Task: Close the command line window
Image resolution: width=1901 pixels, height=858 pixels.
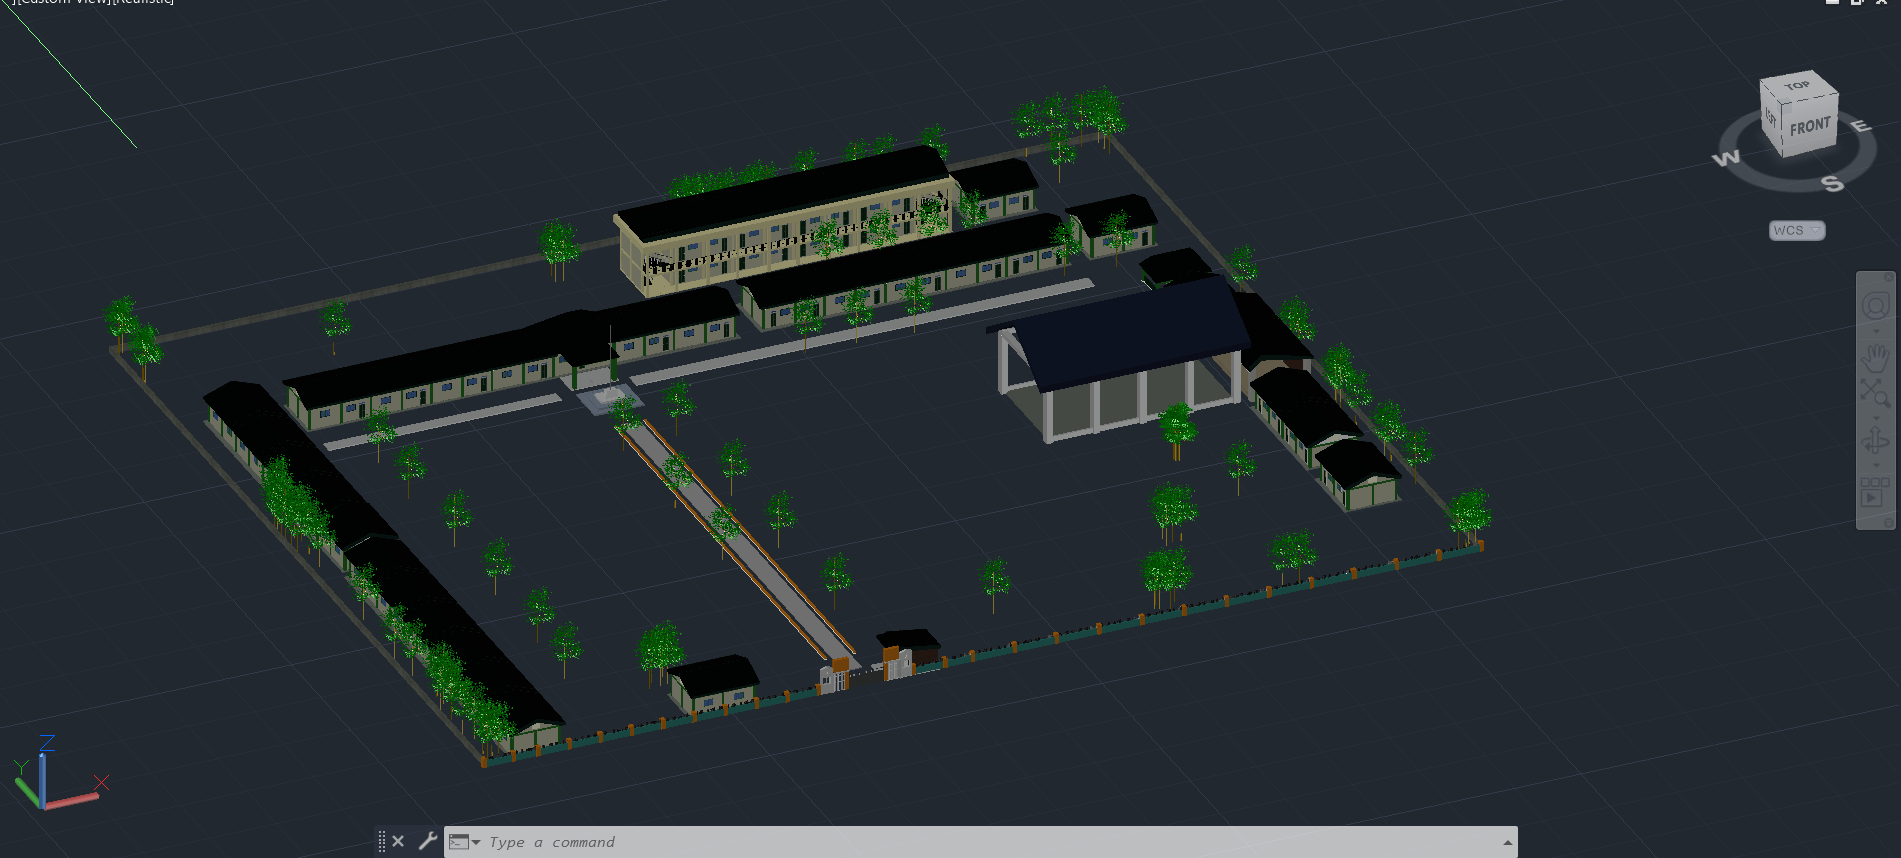Action: click(398, 841)
